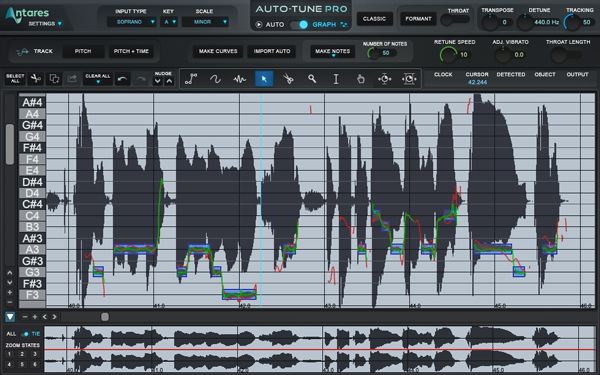Viewport: 600px width, 375px height.
Task: Shift pitch view up with arrow
Action: (x=10, y=273)
